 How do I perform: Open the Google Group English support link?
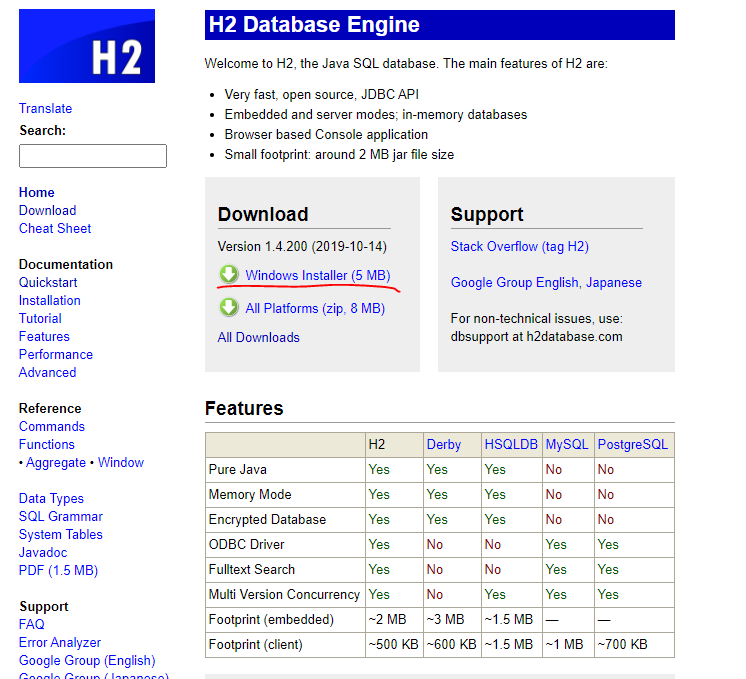(x=514, y=283)
